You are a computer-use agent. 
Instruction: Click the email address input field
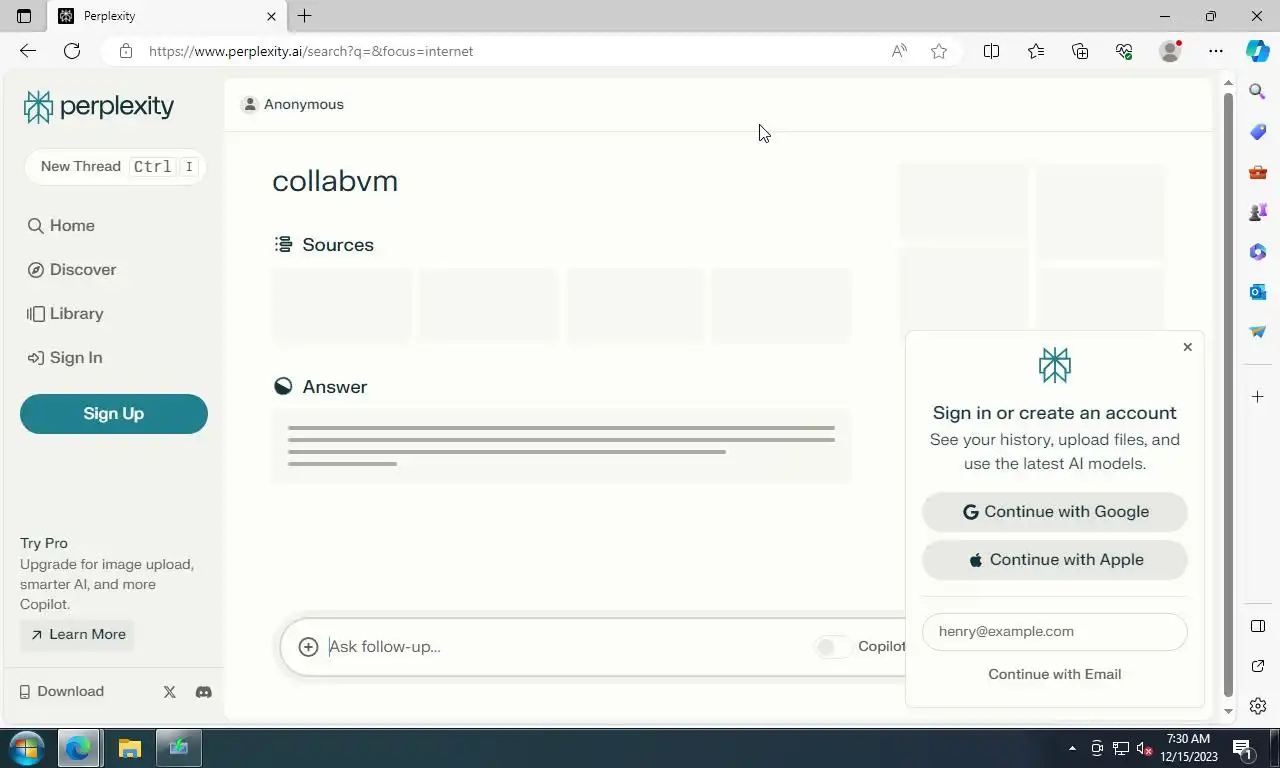pyautogui.click(x=1055, y=632)
